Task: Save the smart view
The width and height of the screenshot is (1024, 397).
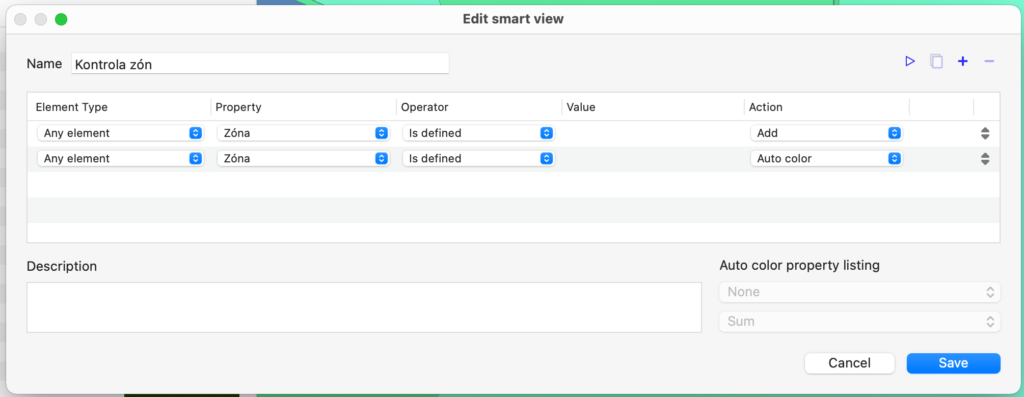Action: click(x=953, y=363)
